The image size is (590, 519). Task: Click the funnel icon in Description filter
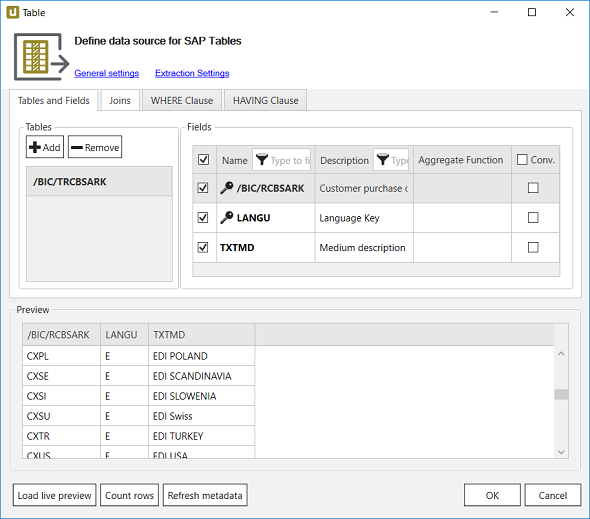pyautogui.click(x=383, y=160)
